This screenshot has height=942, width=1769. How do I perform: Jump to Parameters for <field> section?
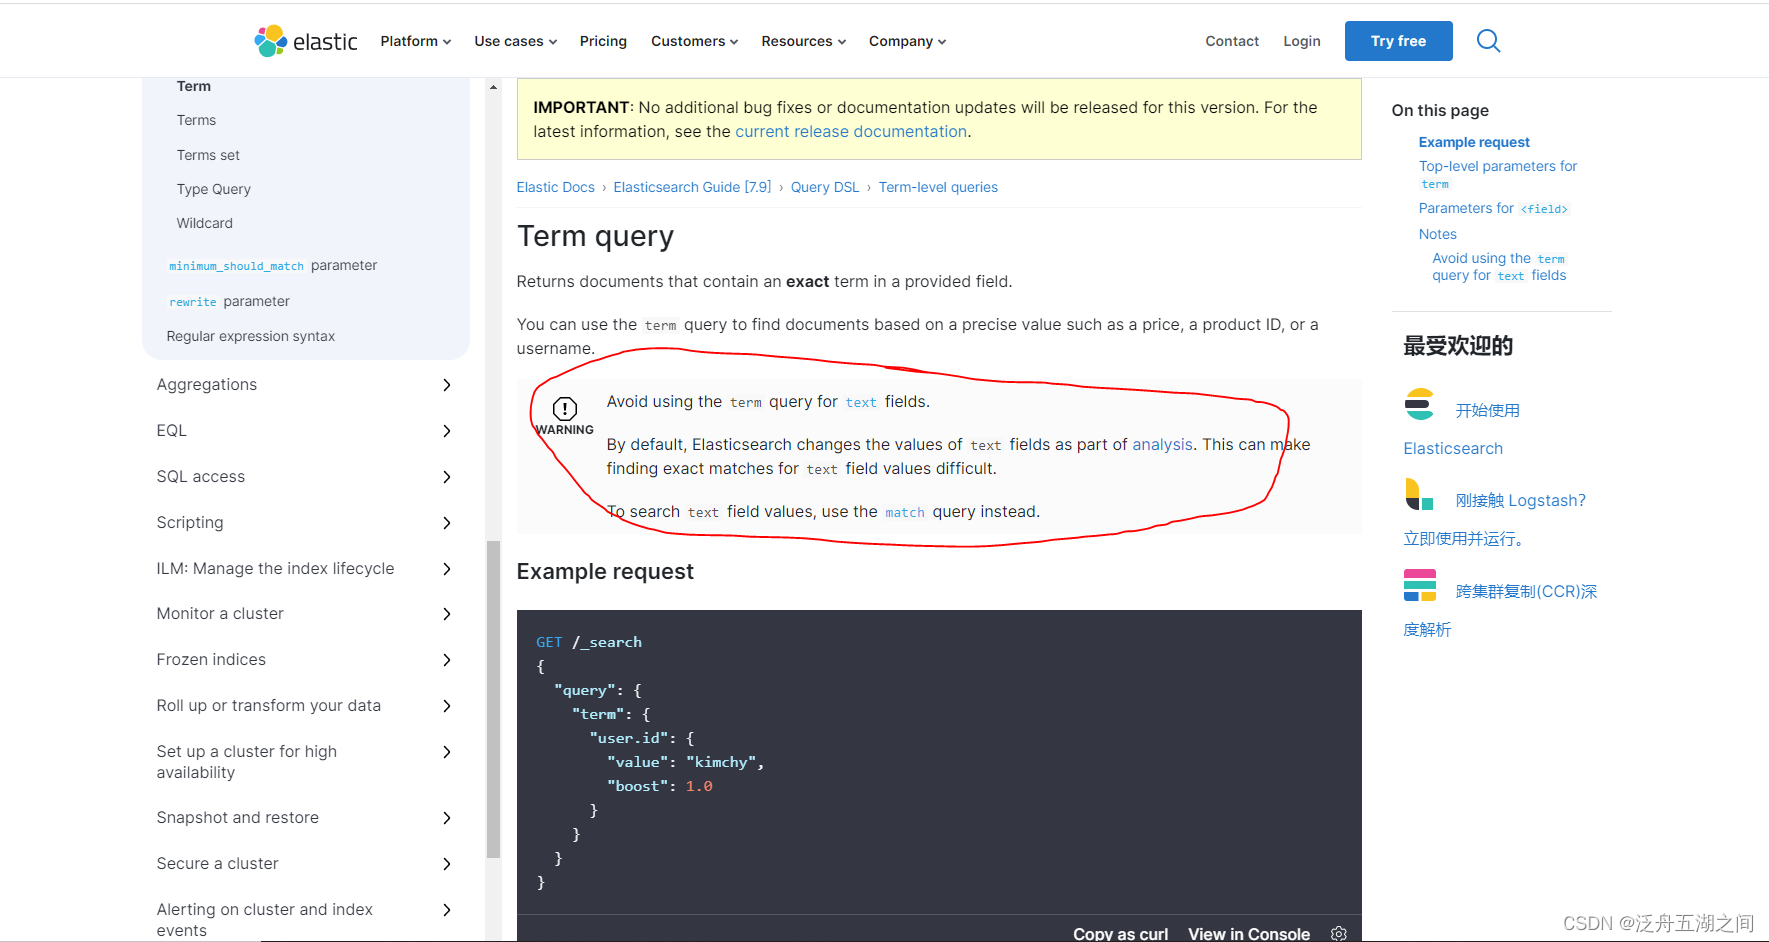tap(1494, 208)
